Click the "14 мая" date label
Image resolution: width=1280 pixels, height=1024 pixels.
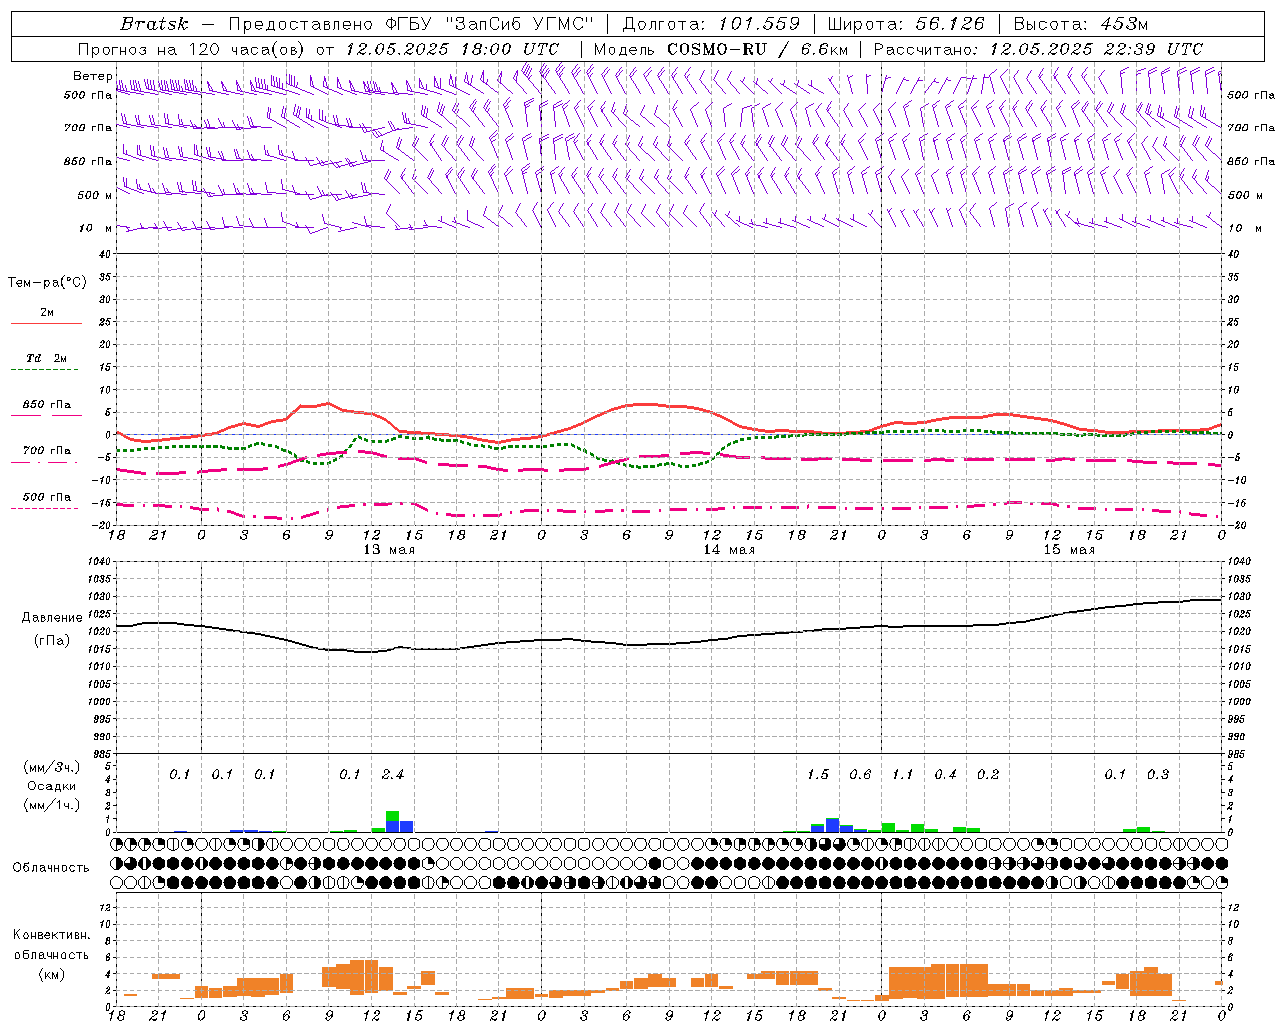click(729, 550)
